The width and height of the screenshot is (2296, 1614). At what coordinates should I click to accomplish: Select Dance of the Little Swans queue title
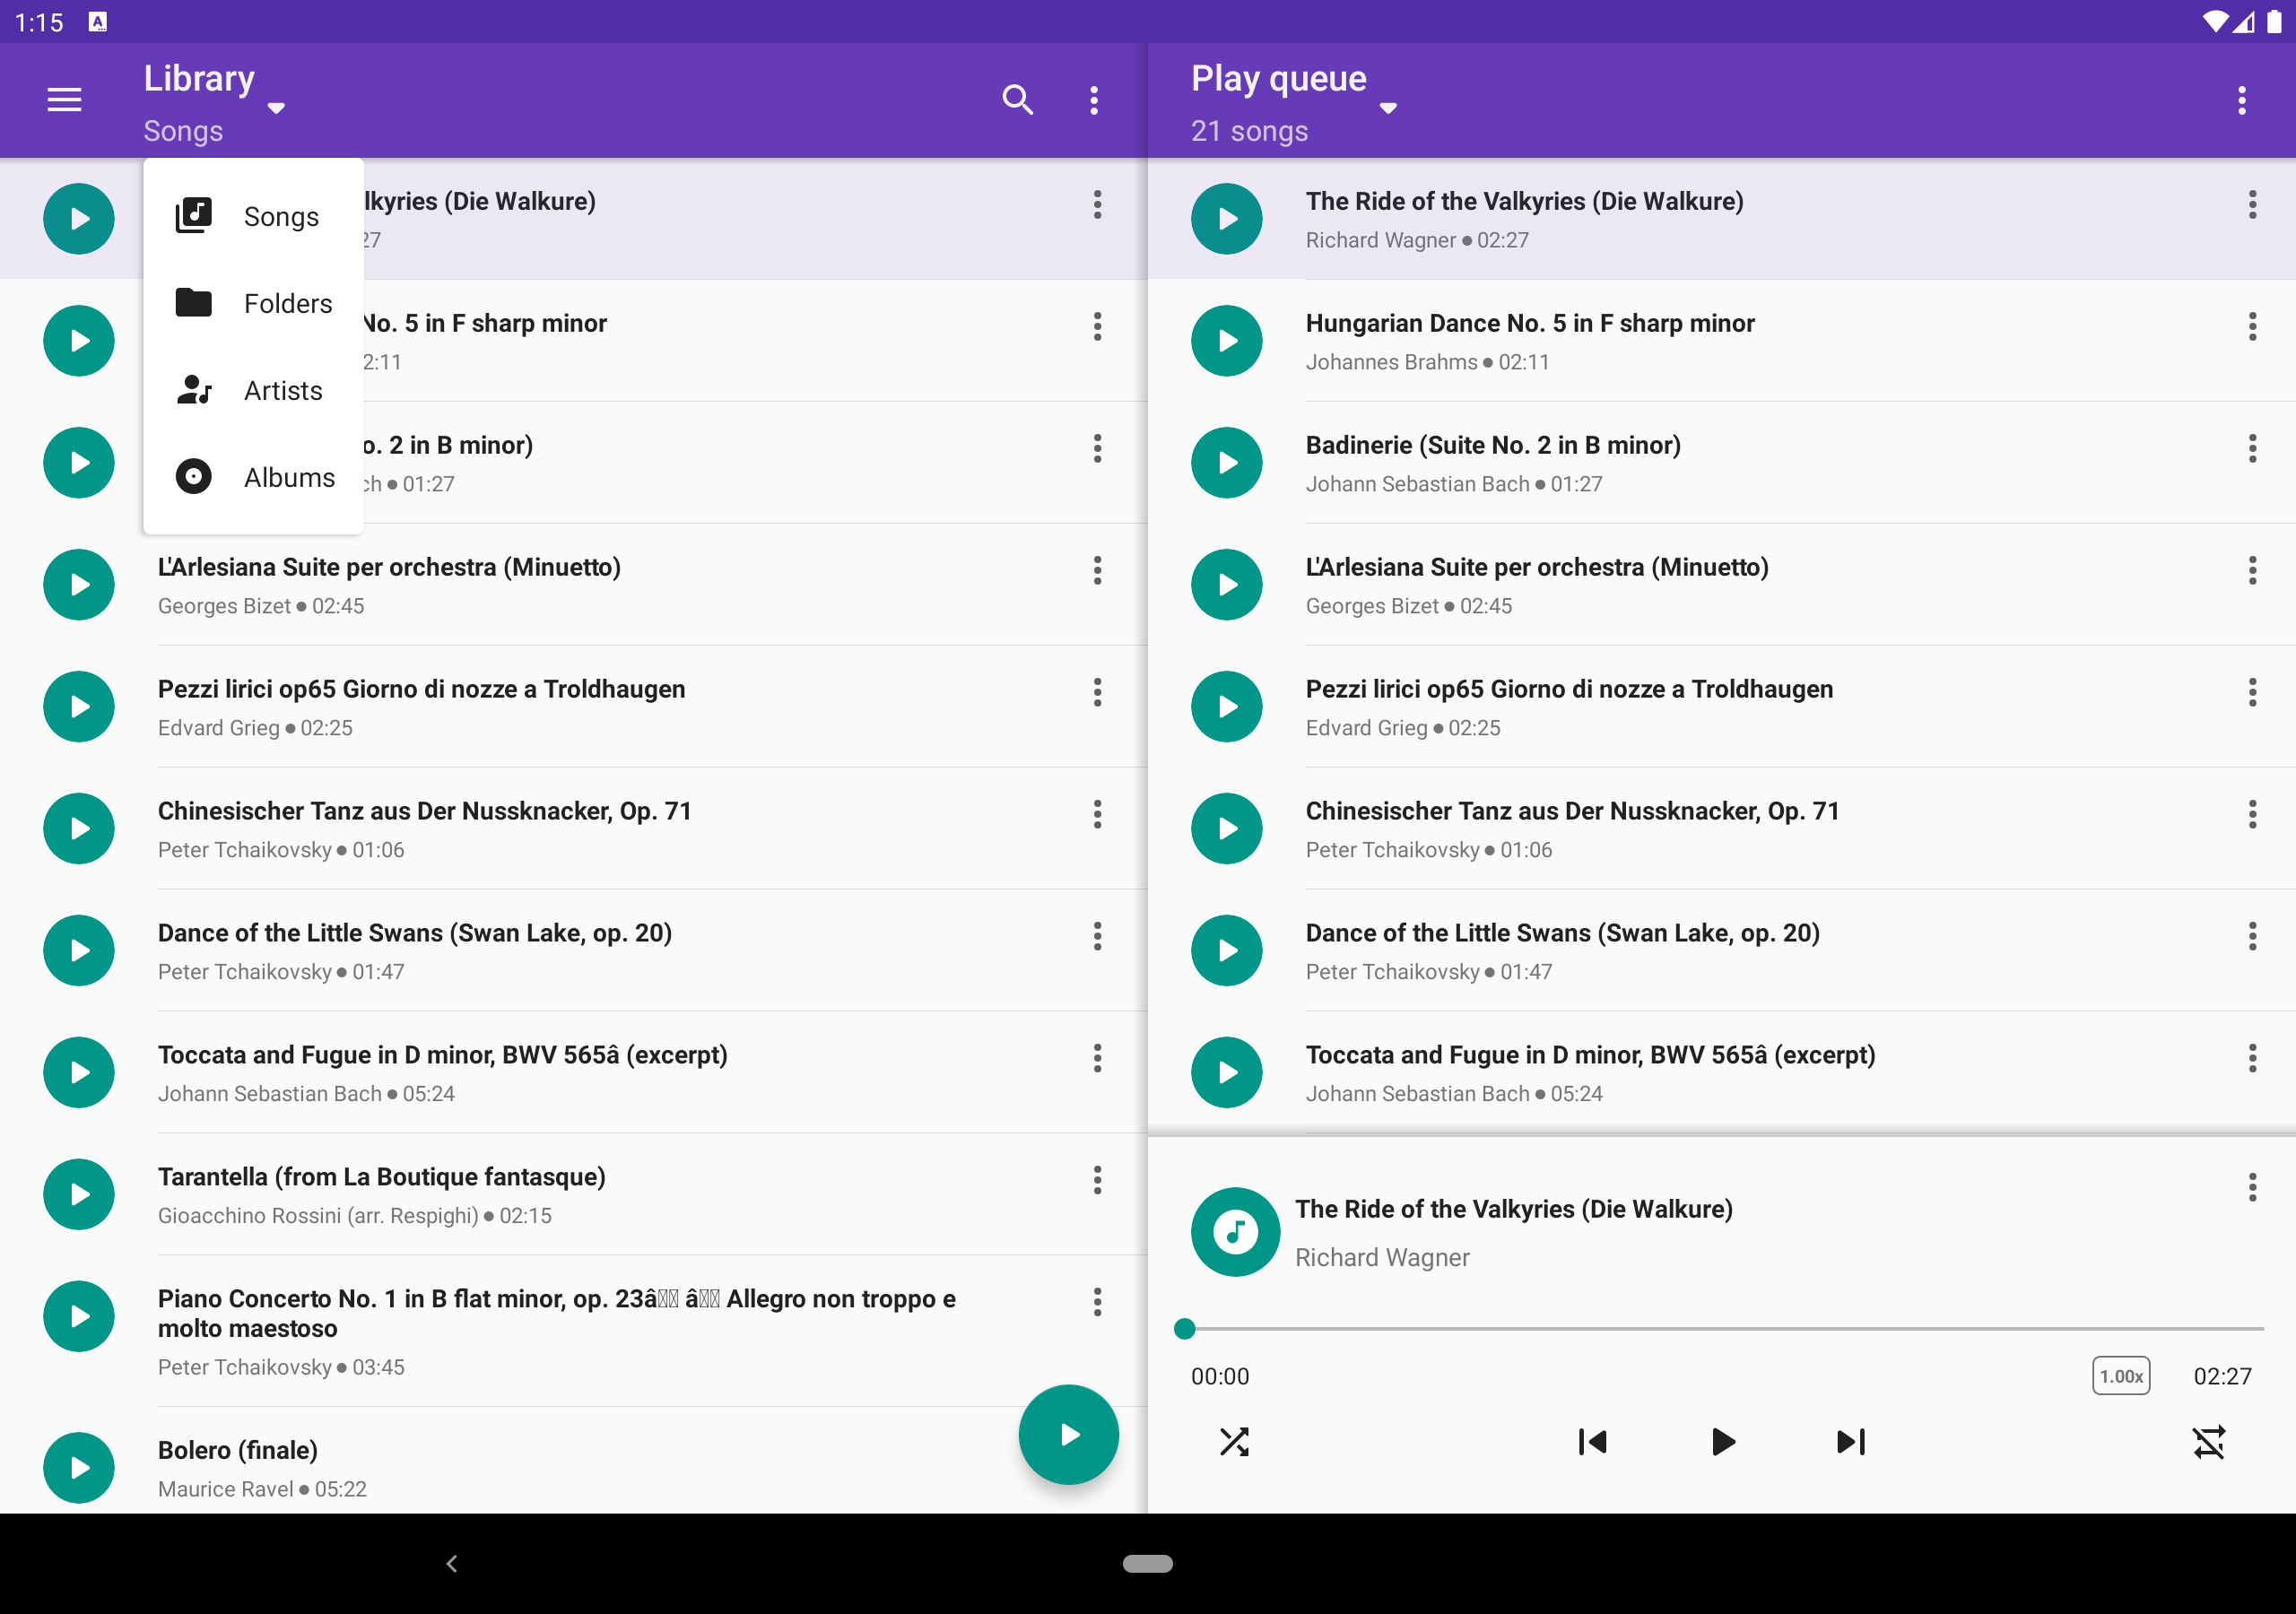1563,933
